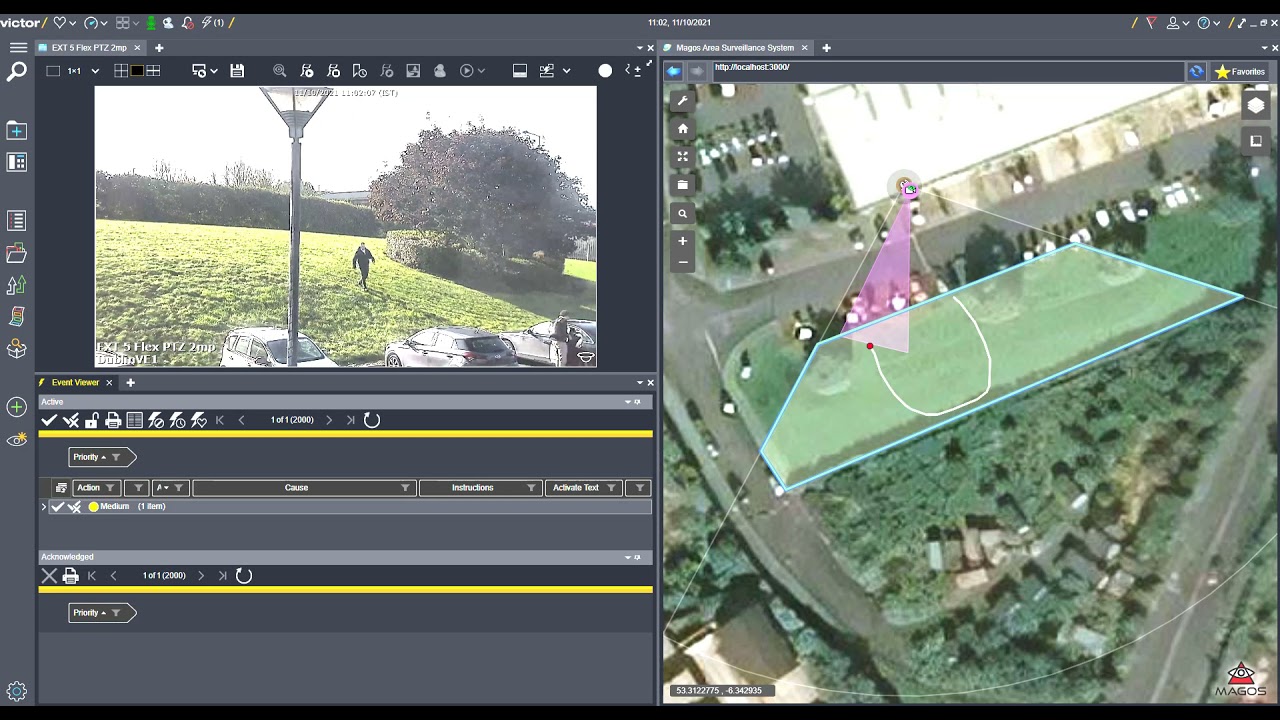The width and height of the screenshot is (1280, 720).
Task: Open the playback play-circle dropdown
Action: [472, 71]
